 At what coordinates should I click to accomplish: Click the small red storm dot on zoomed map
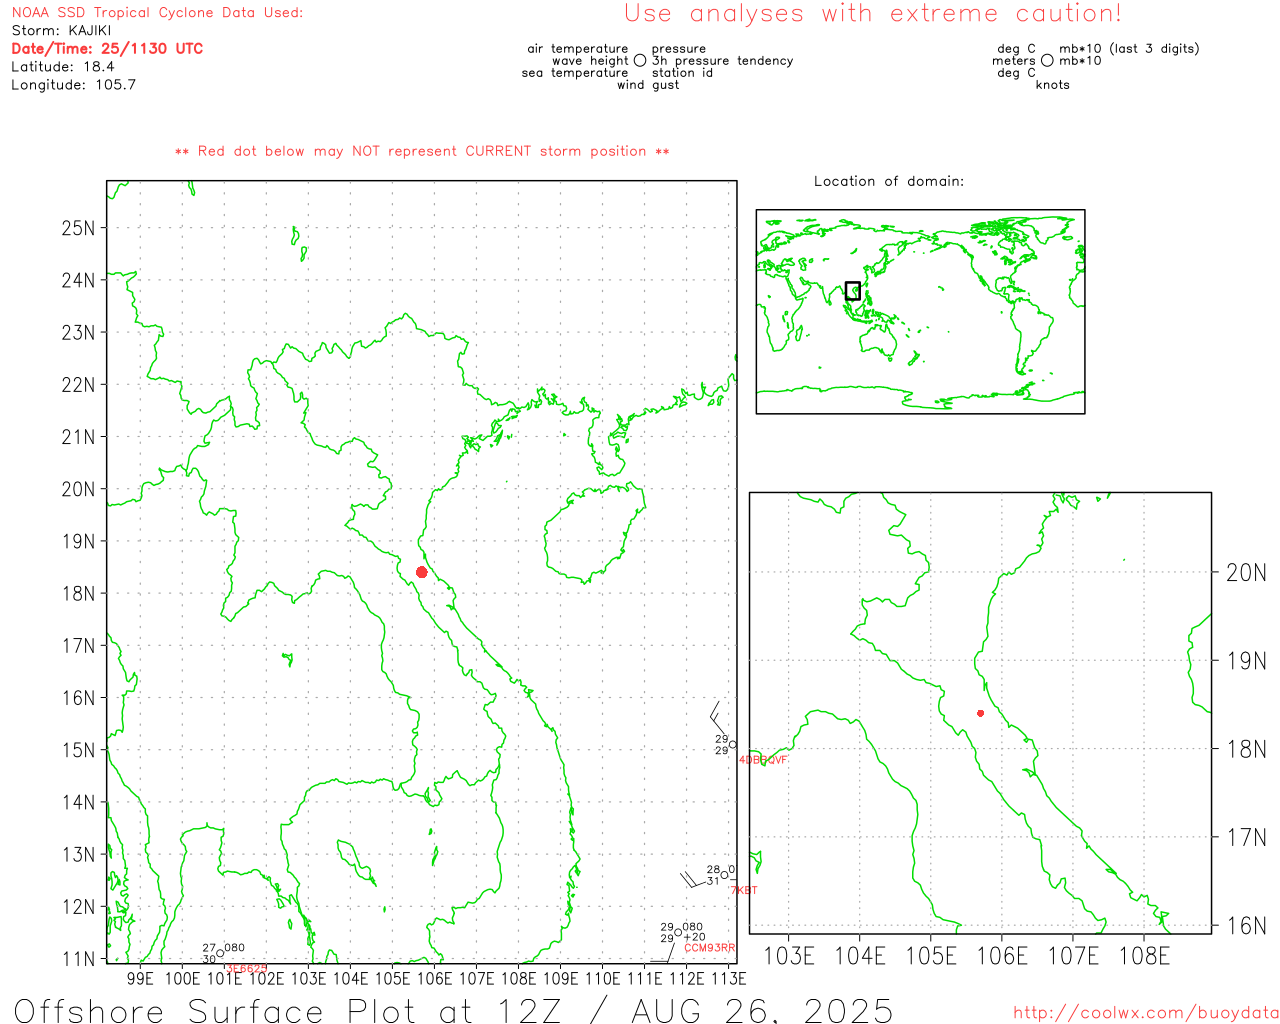(x=980, y=713)
